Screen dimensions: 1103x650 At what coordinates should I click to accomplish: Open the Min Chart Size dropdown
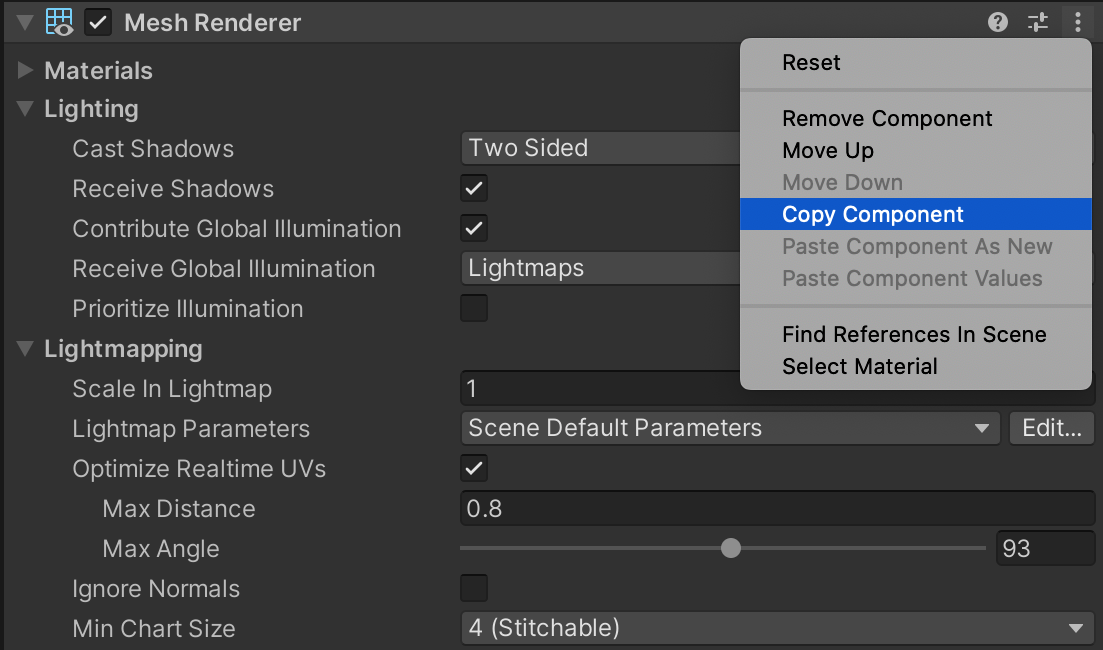pyautogui.click(x=776, y=628)
